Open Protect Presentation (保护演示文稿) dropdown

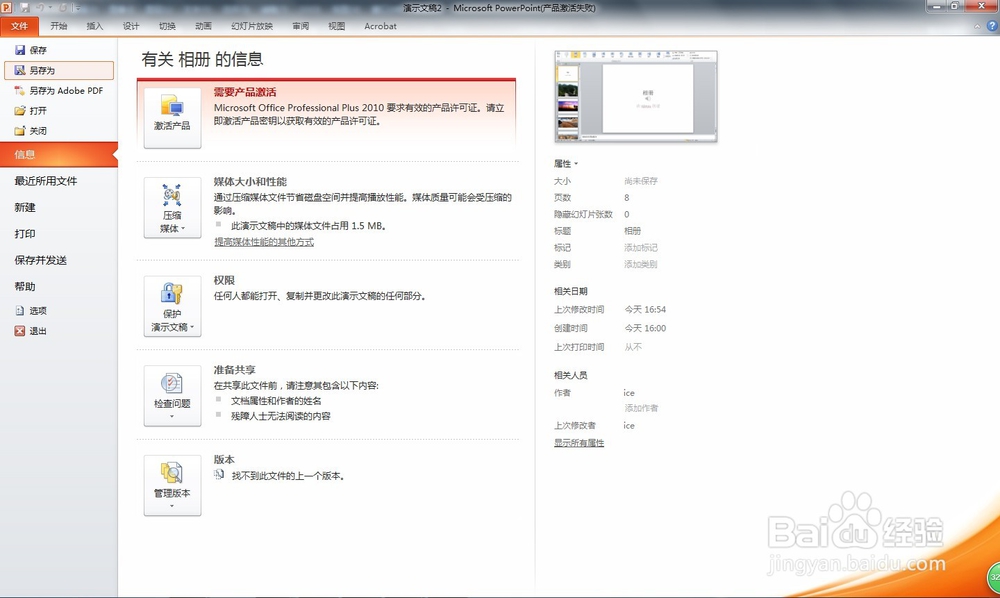(172, 306)
